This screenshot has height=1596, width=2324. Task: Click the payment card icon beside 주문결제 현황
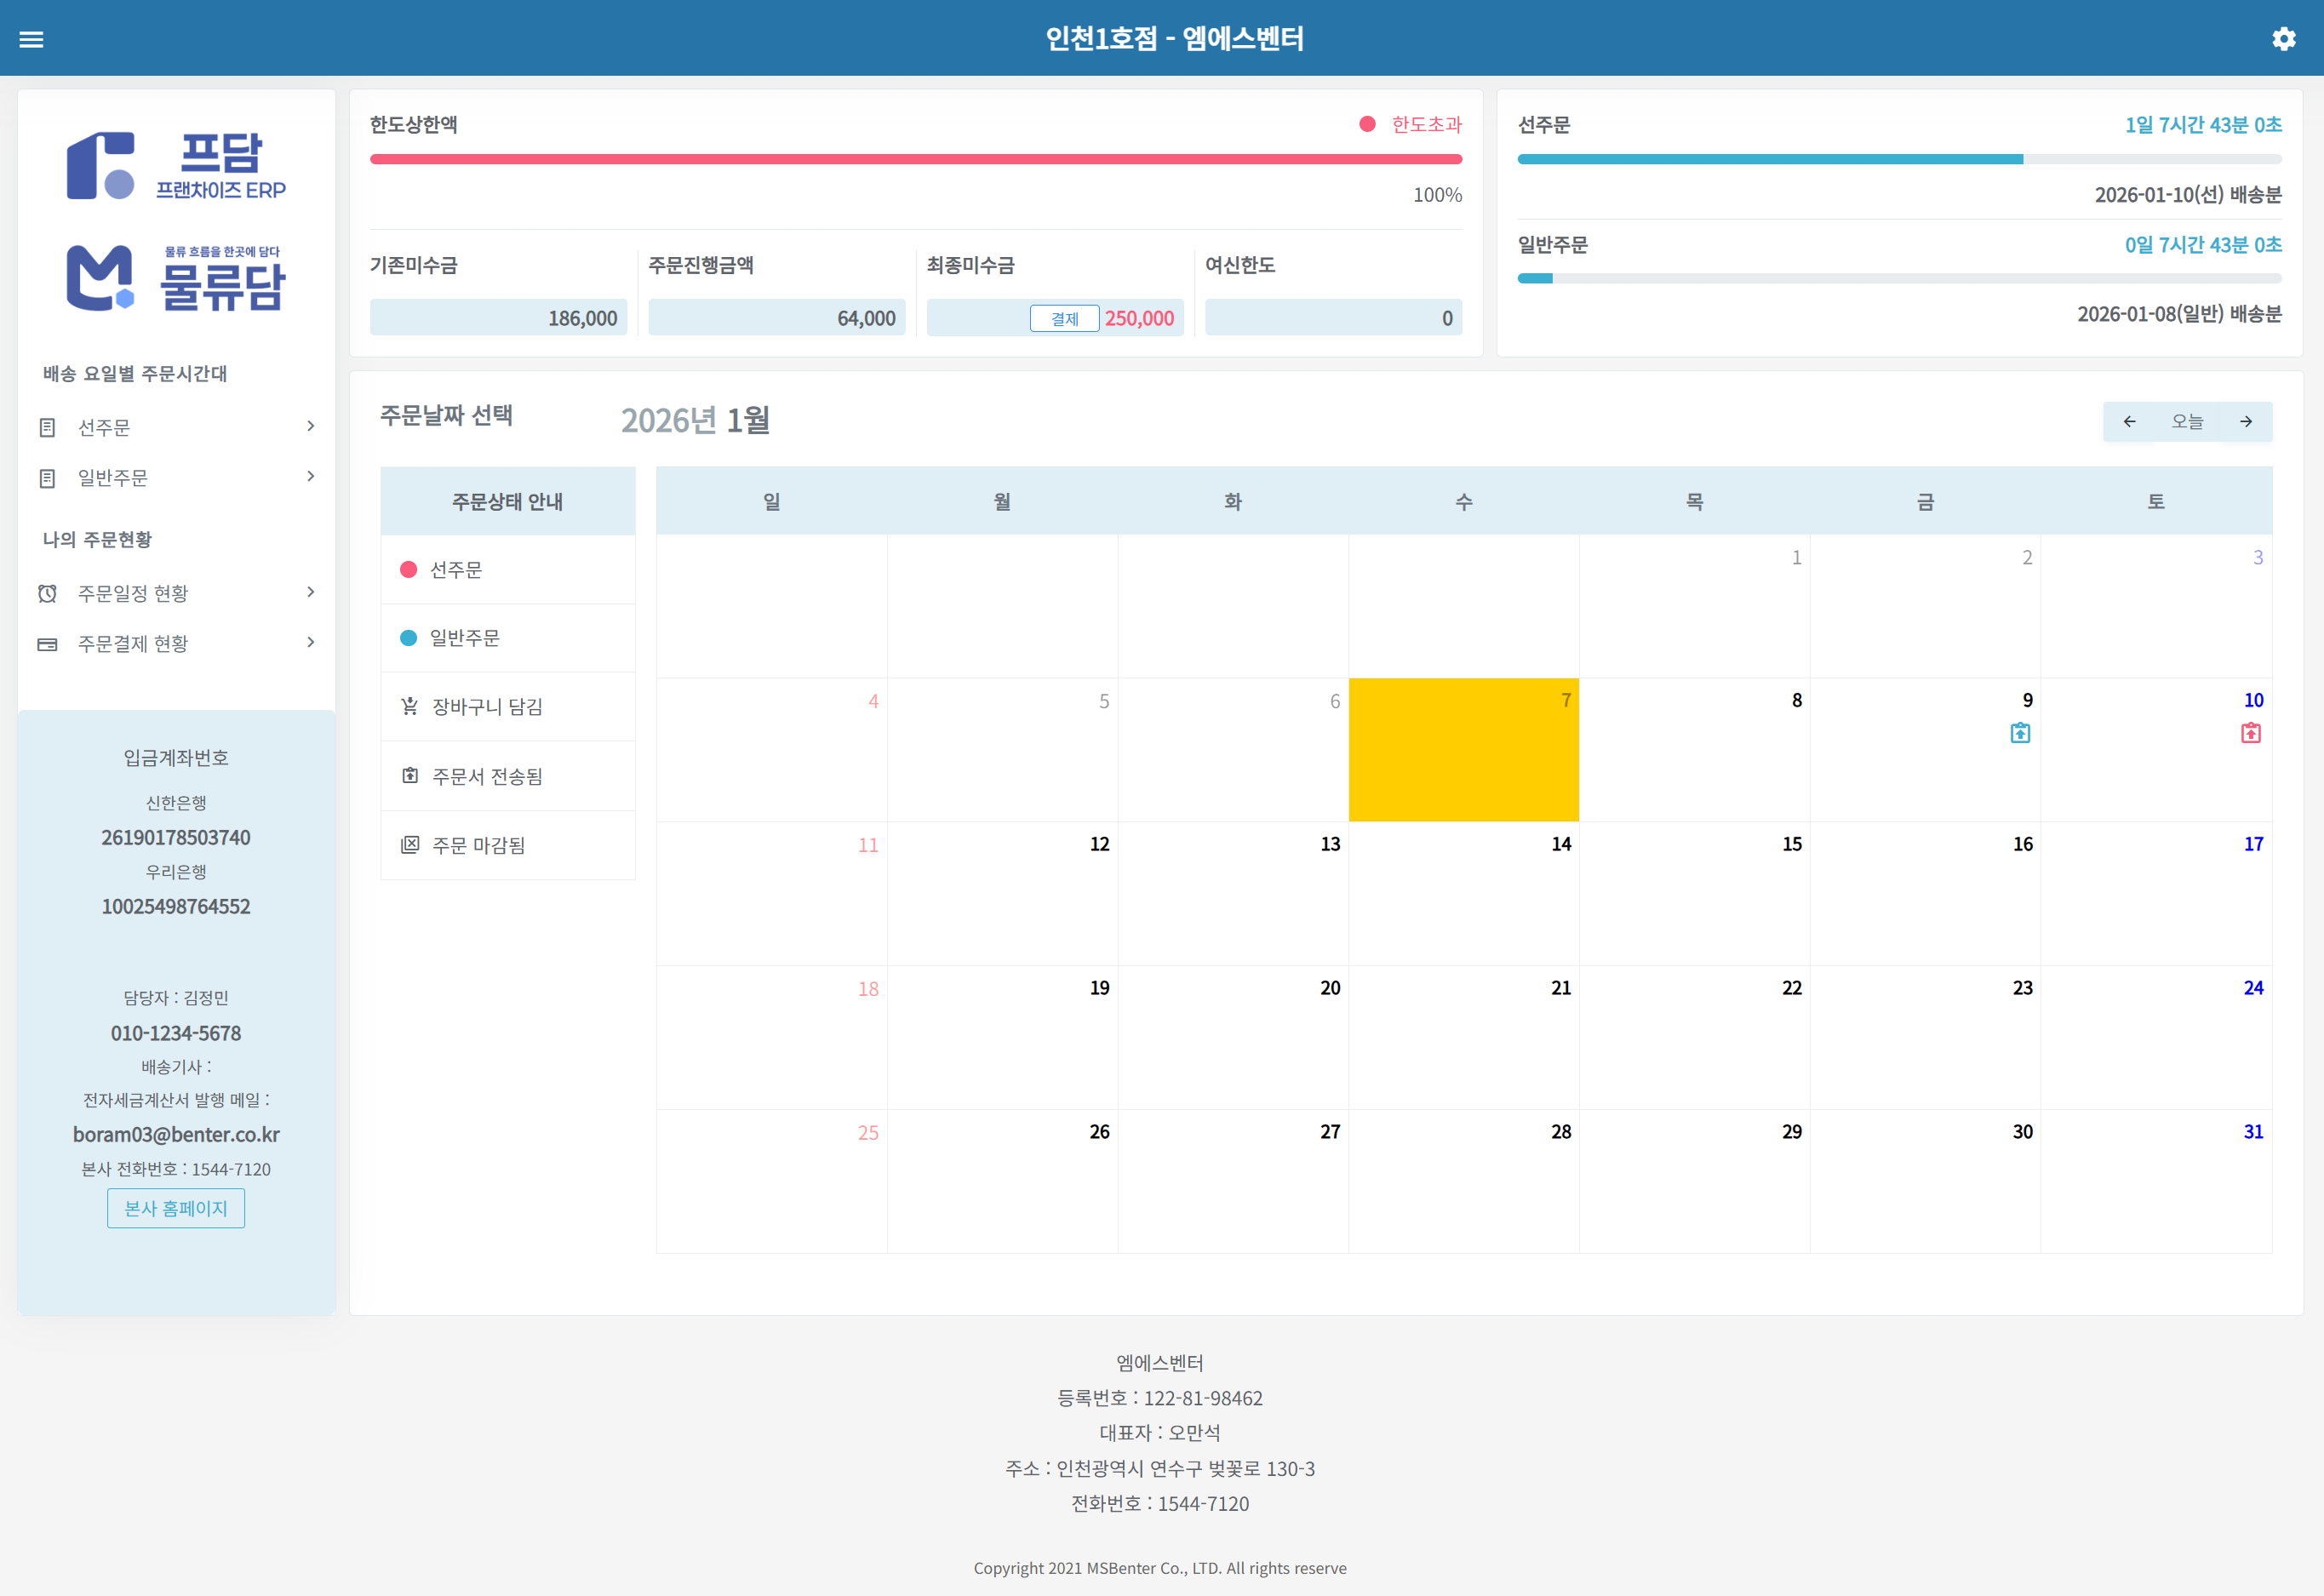[x=47, y=643]
